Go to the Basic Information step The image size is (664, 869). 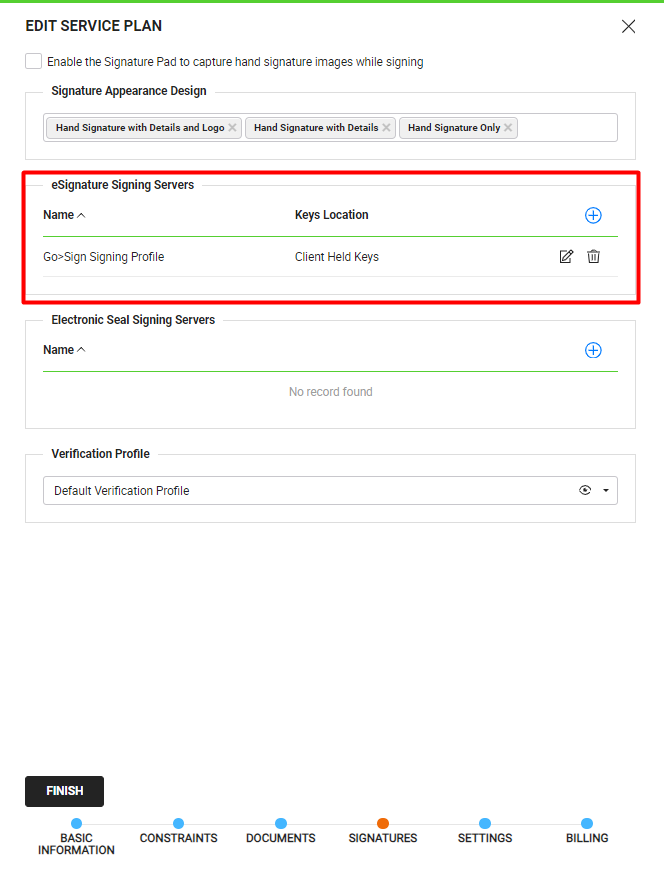76,825
